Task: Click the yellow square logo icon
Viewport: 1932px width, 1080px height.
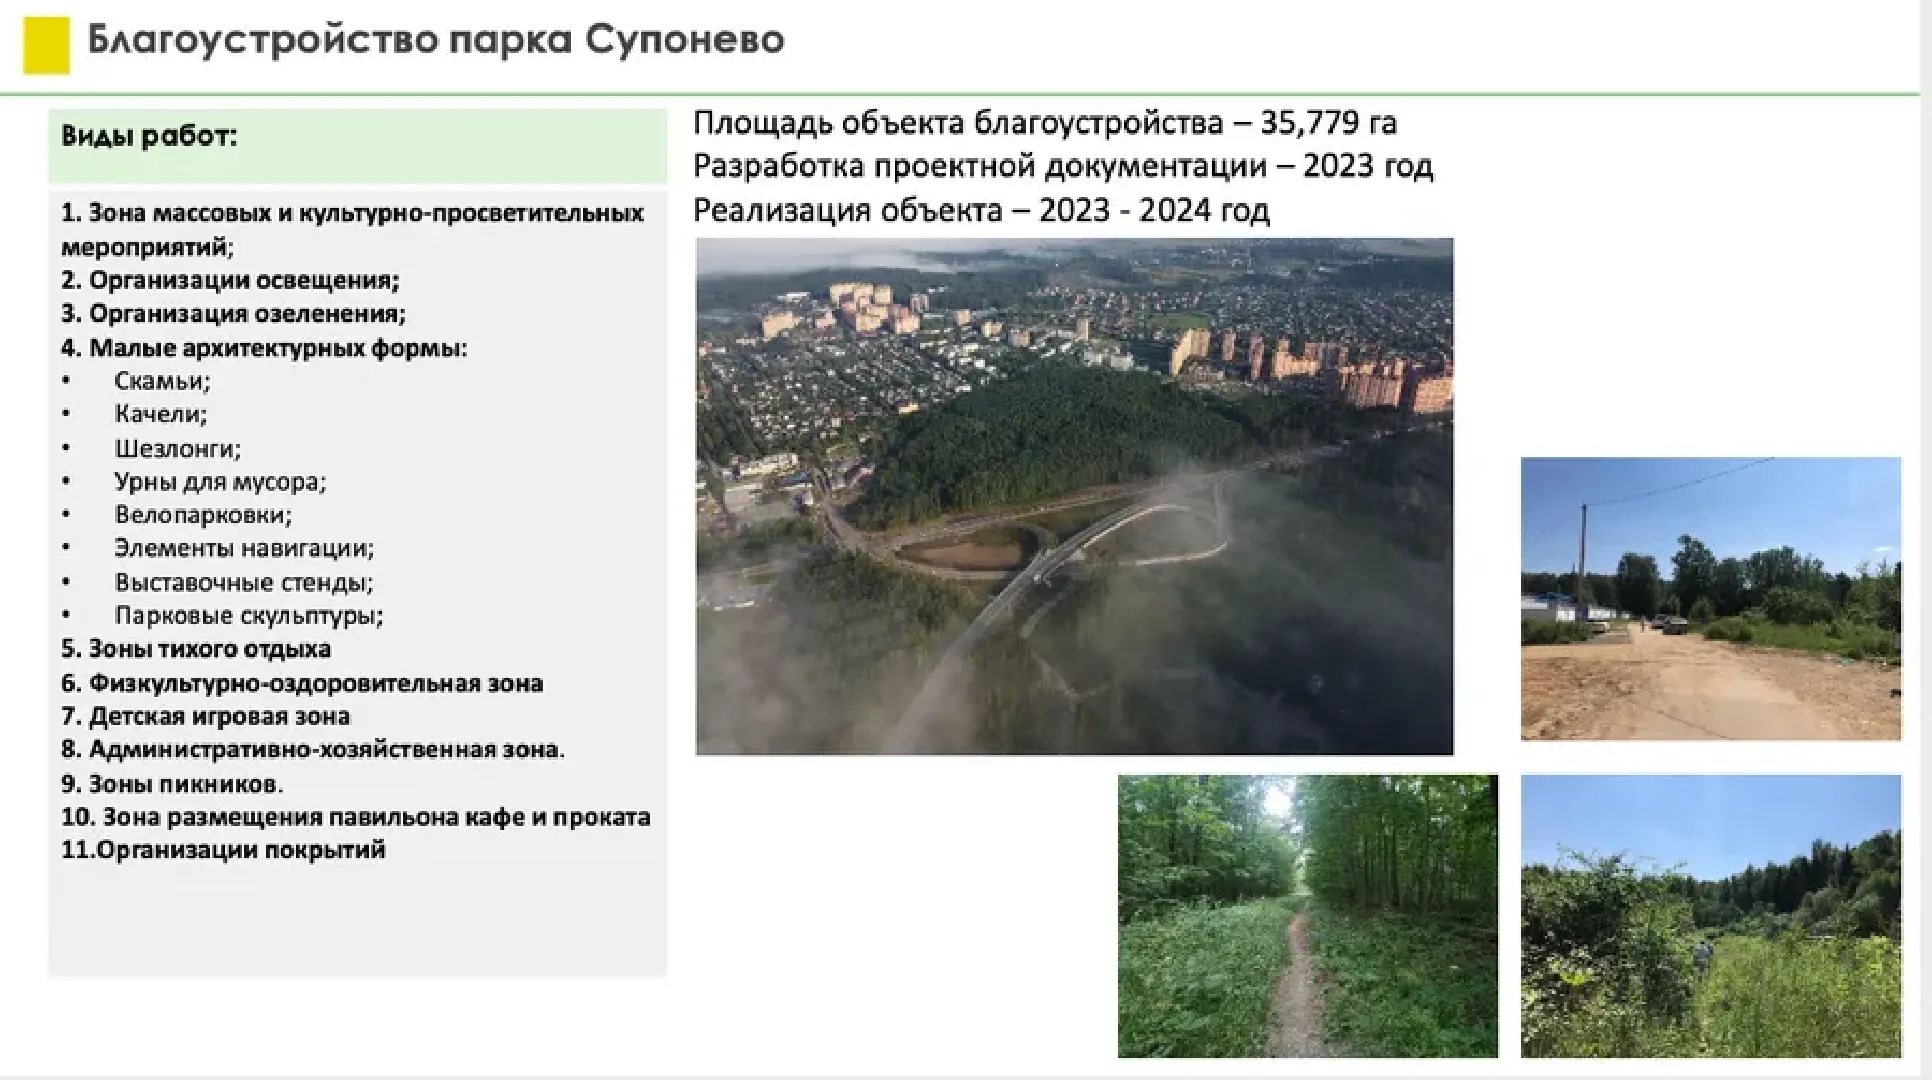Action: (44, 41)
